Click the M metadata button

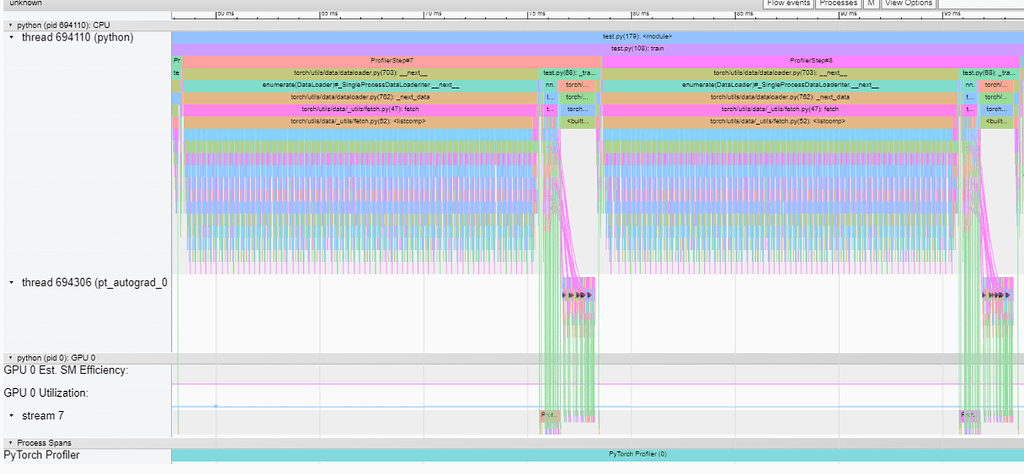pyautogui.click(x=871, y=3)
